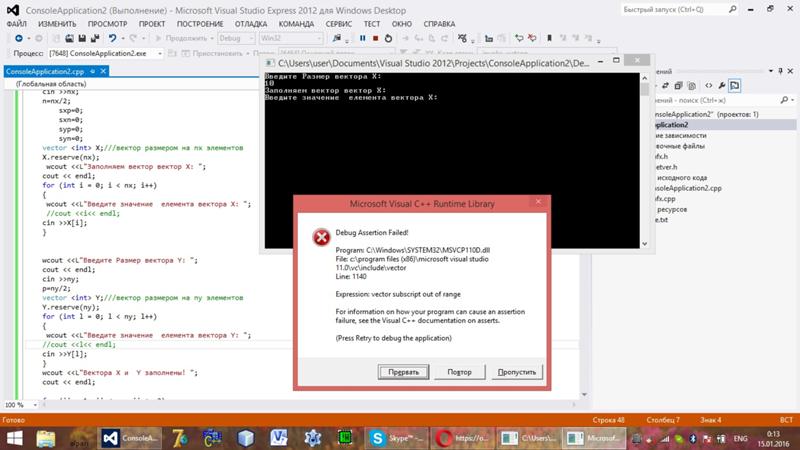Open the Undo history dropdown arrow
This screenshot has height=450, width=800.
[x=123, y=38]
